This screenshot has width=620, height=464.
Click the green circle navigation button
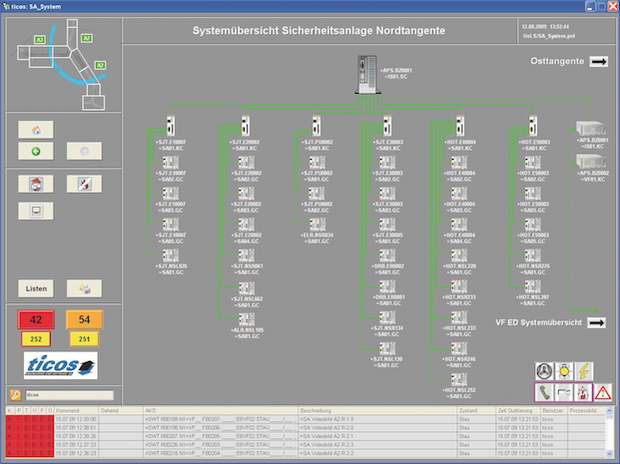pyautogui.click(x=36, y=151)
